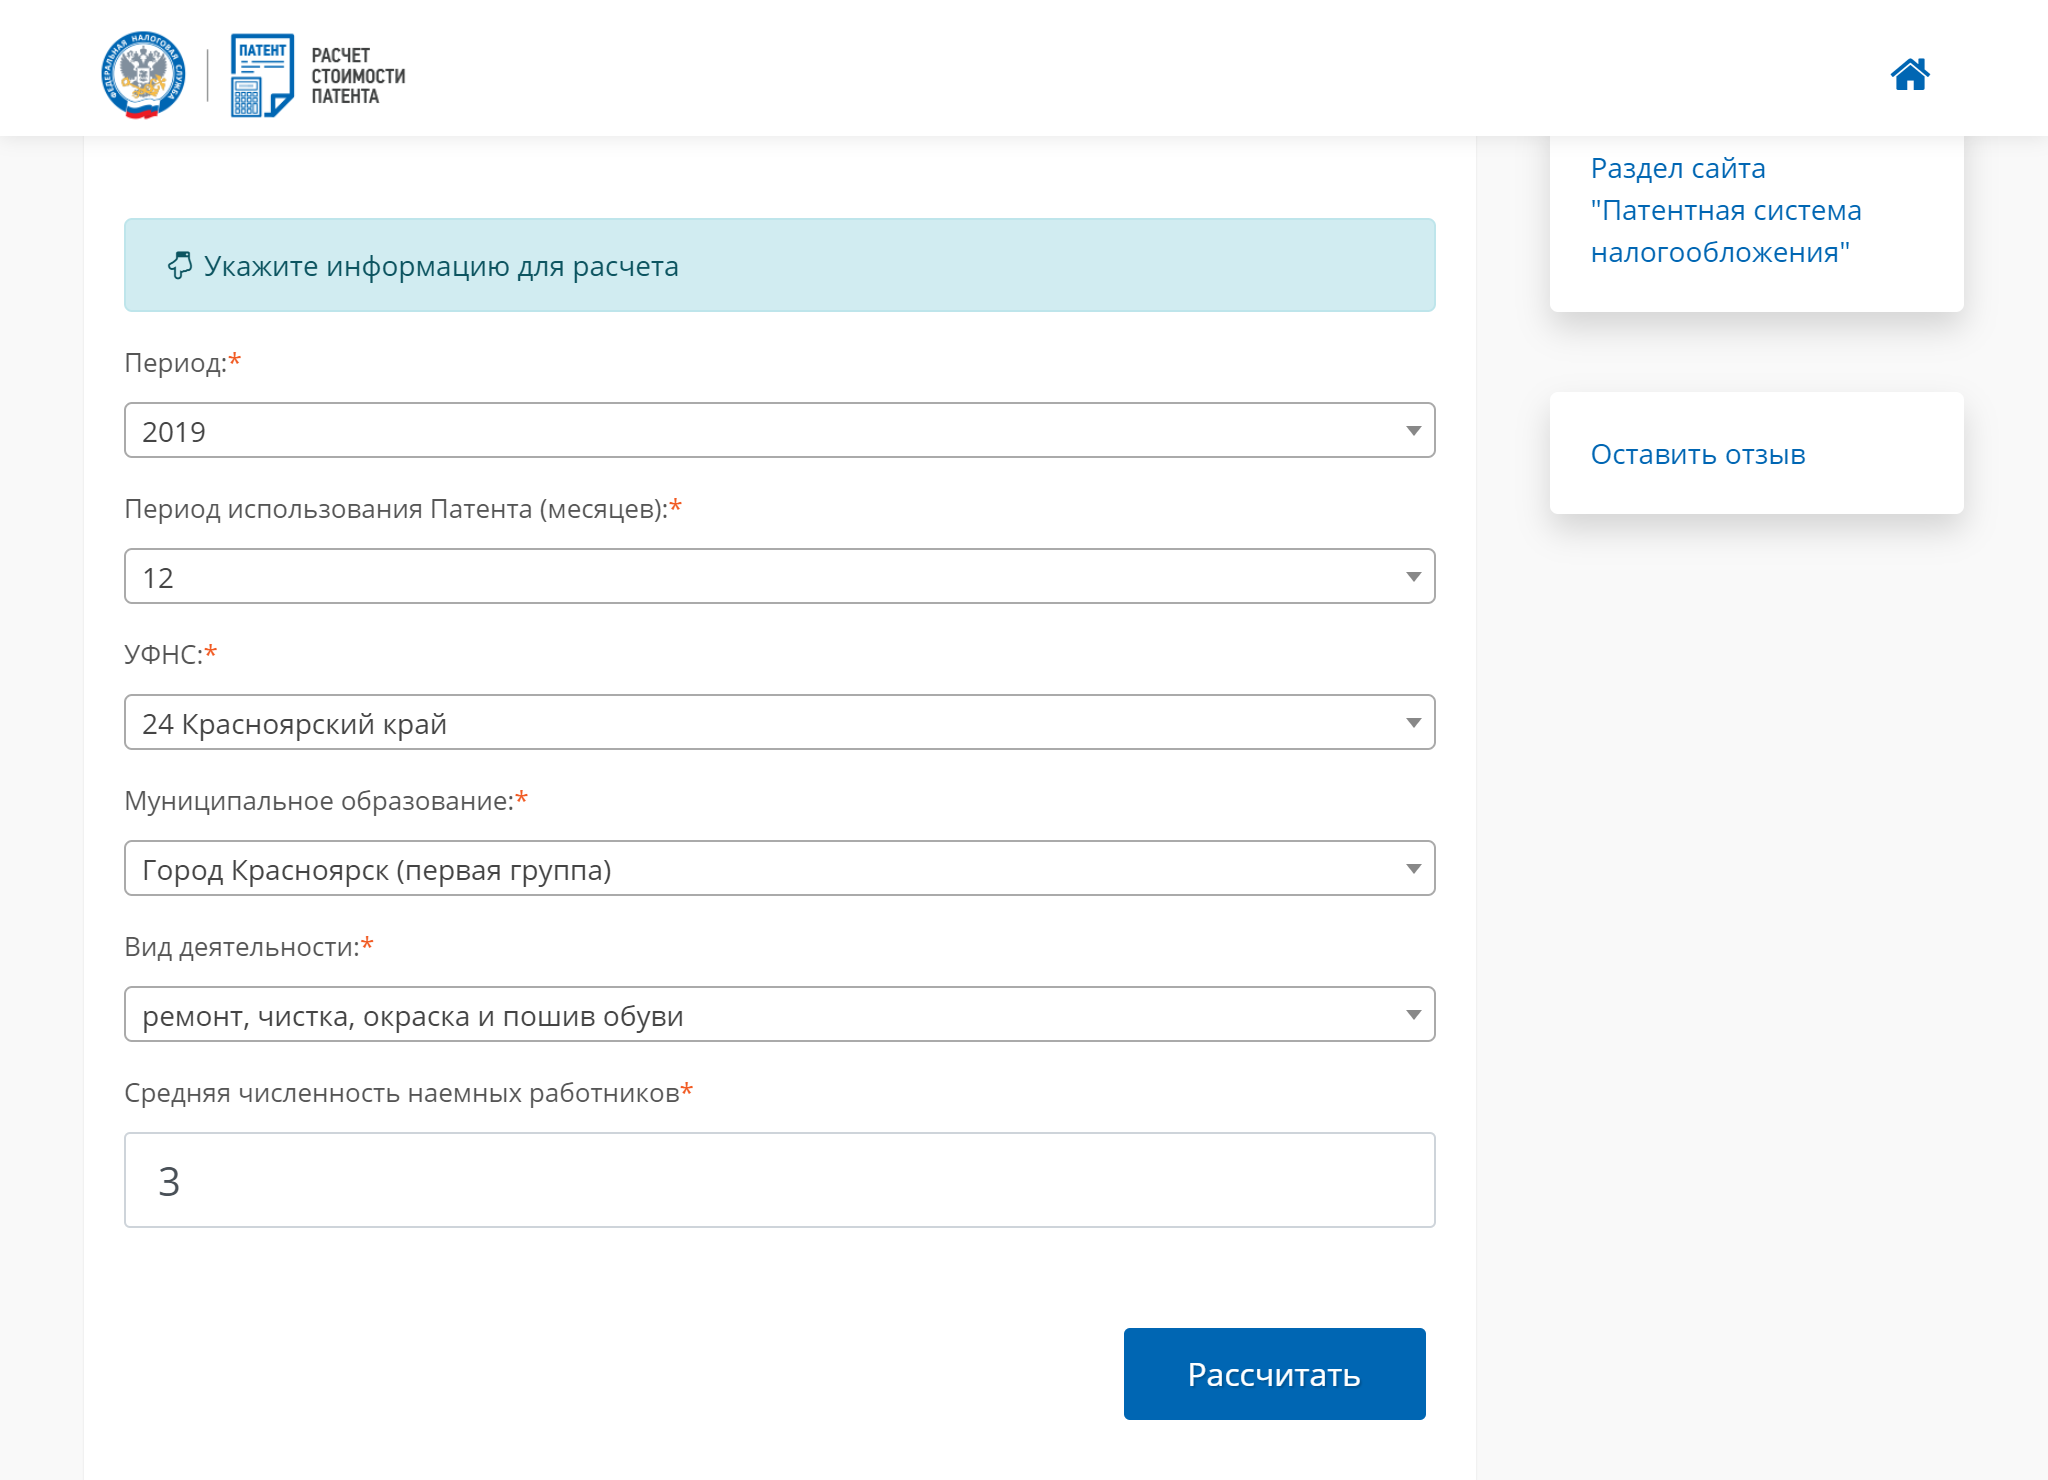Open the Патентная система налогообложения link
This screenshot has width=2048, height=1480.
tap(1726, 210)
